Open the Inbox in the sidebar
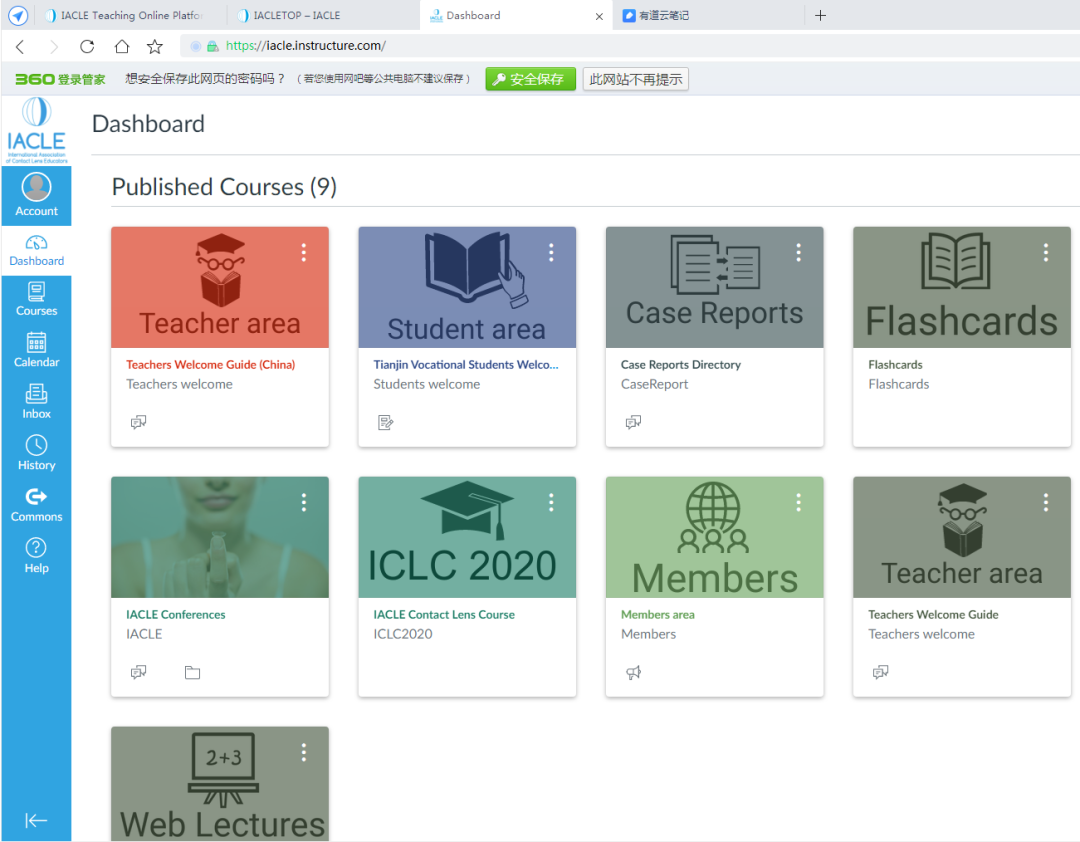This screenshot has height=842, width=1080. click(x=36, y=400)
